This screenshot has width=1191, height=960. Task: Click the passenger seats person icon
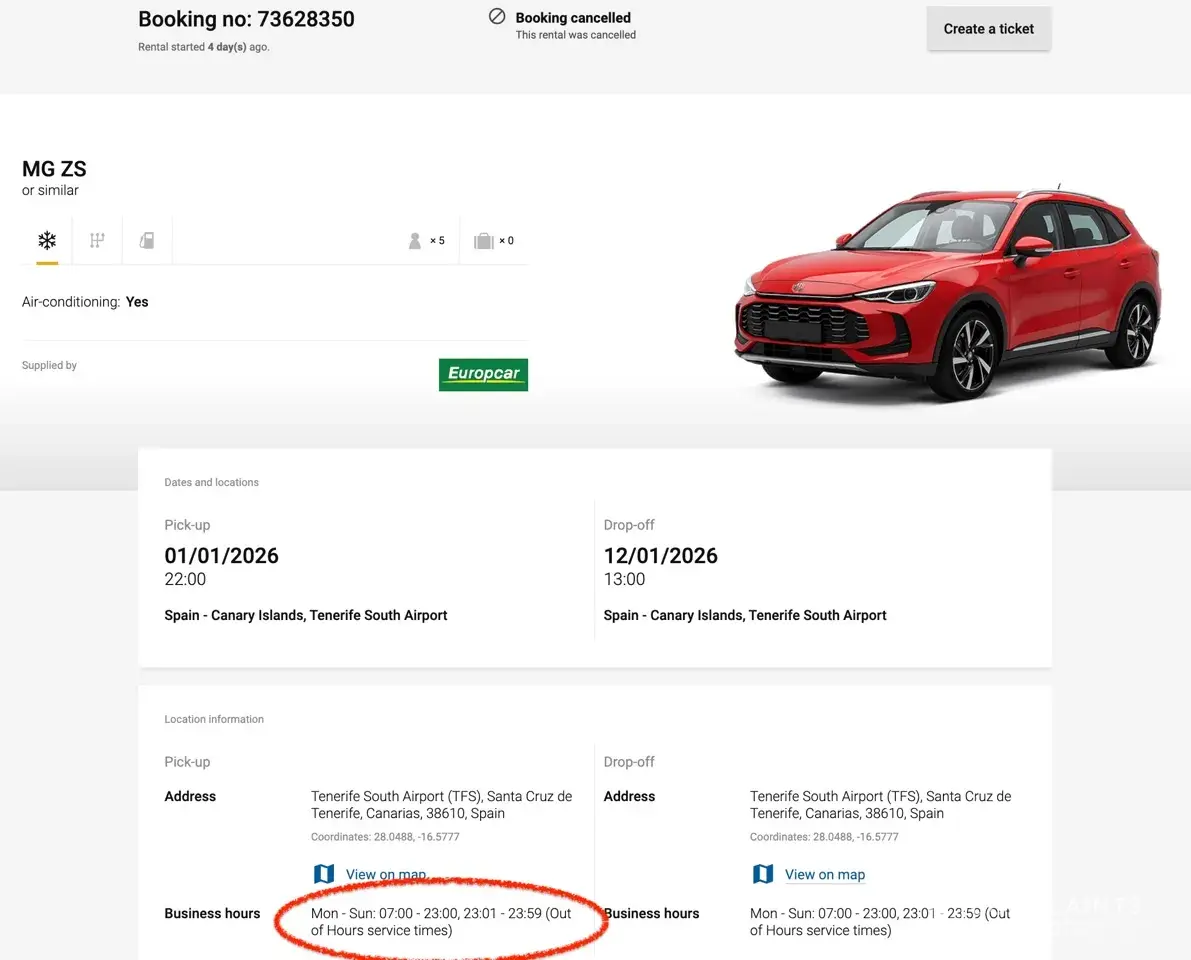[x=415, y=241]
